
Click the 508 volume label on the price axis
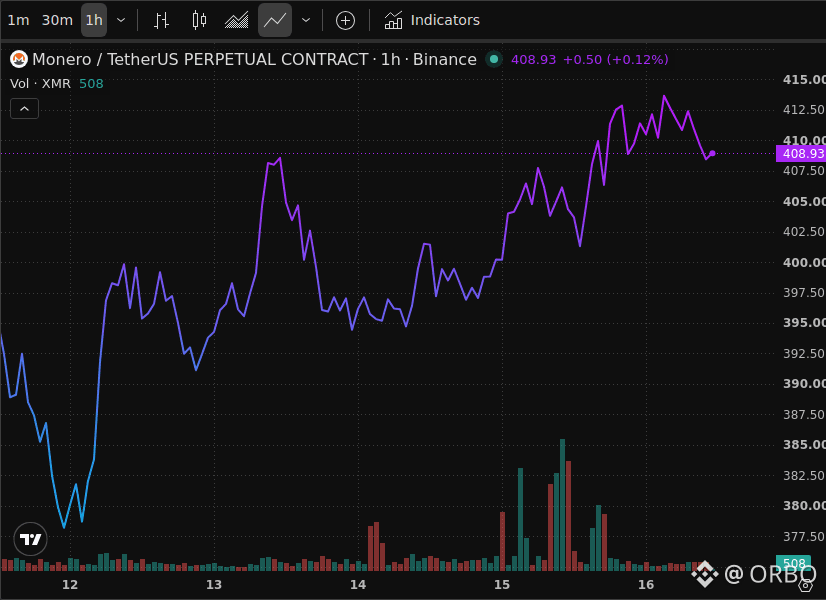794,563
